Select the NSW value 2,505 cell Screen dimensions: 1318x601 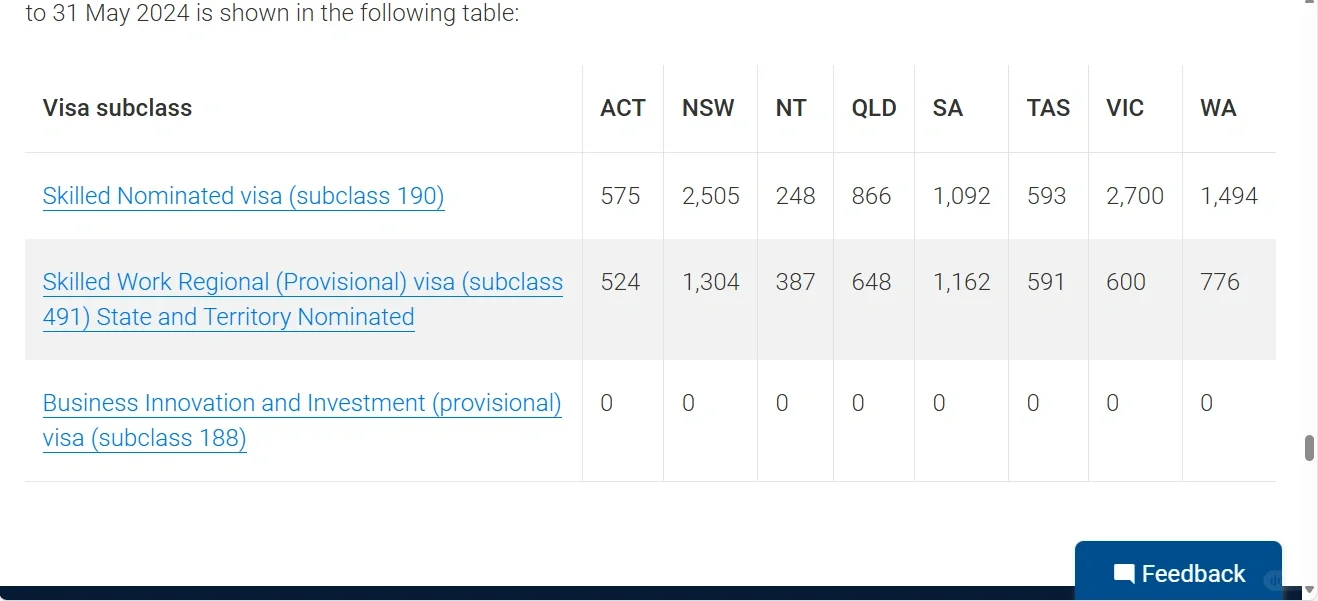click(710, 196)
